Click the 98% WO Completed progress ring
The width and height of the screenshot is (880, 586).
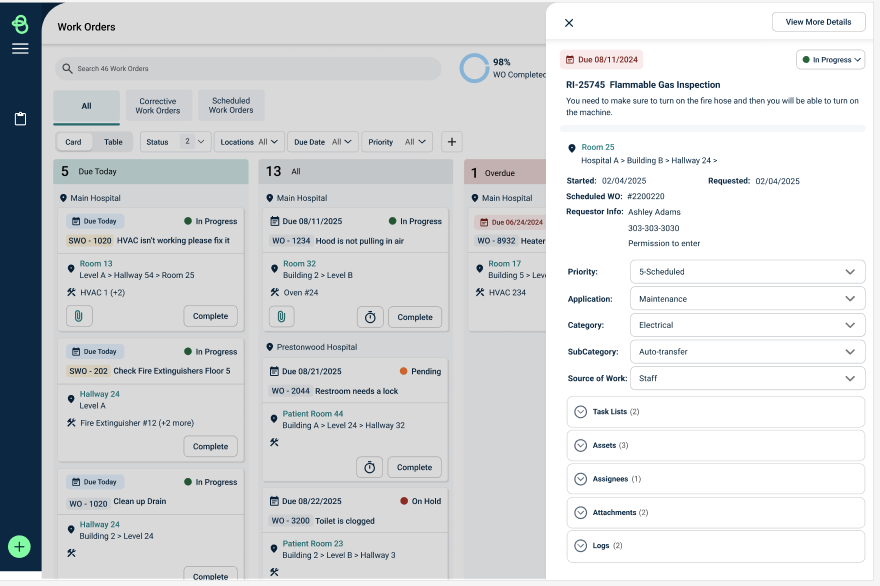474,68
